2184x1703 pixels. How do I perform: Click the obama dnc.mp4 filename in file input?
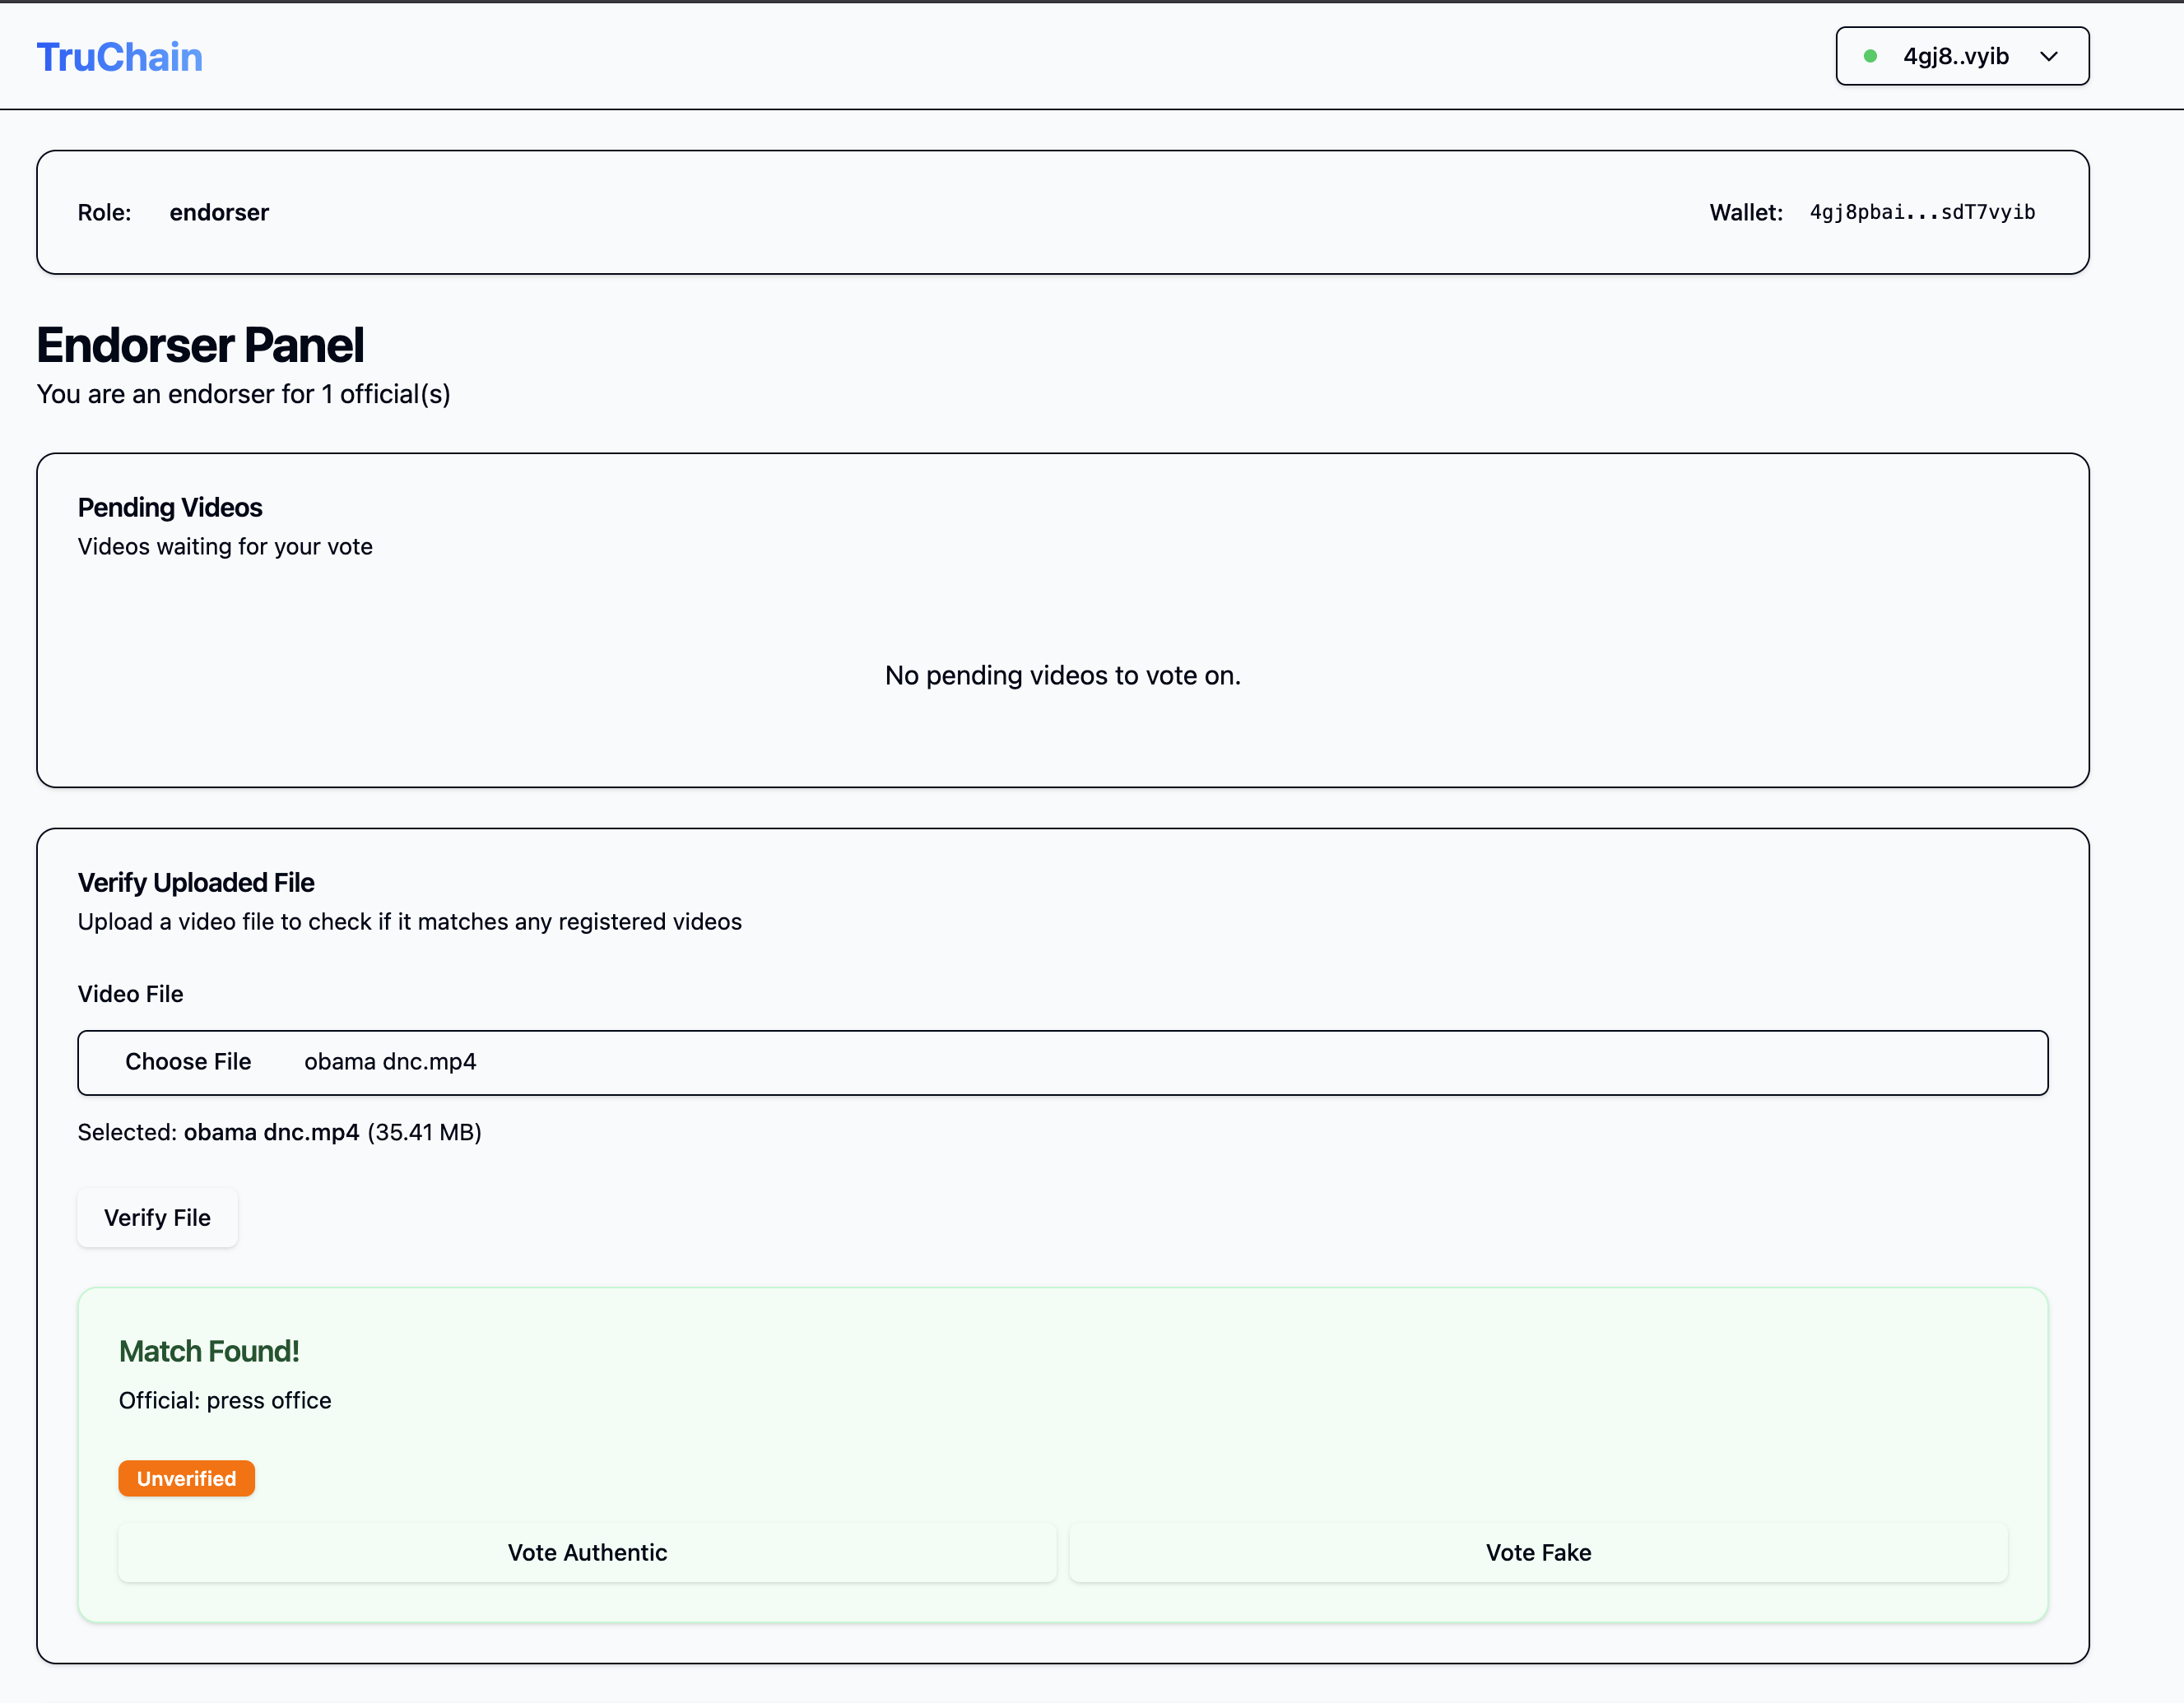tap(390, 1062)
